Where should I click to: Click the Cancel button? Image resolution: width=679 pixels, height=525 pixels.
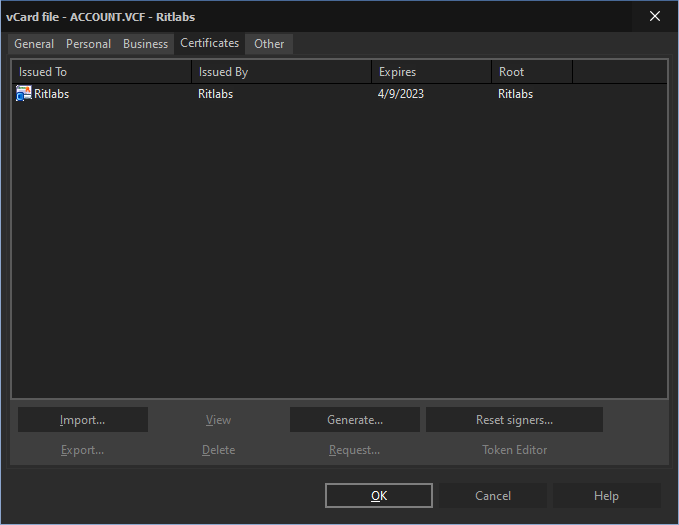493,496
